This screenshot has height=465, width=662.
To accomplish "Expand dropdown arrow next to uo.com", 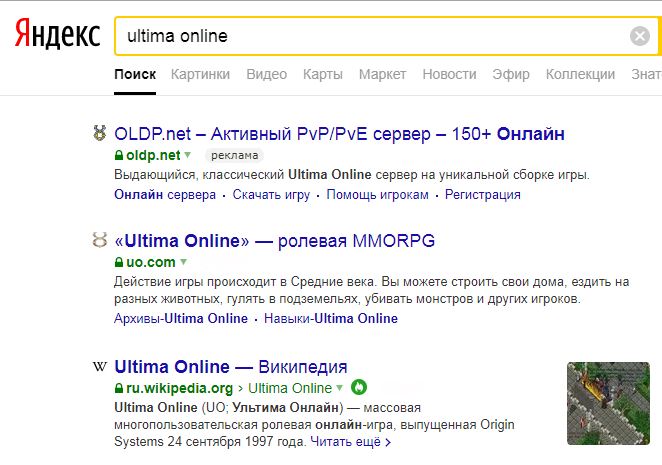I will coord(182,263).
